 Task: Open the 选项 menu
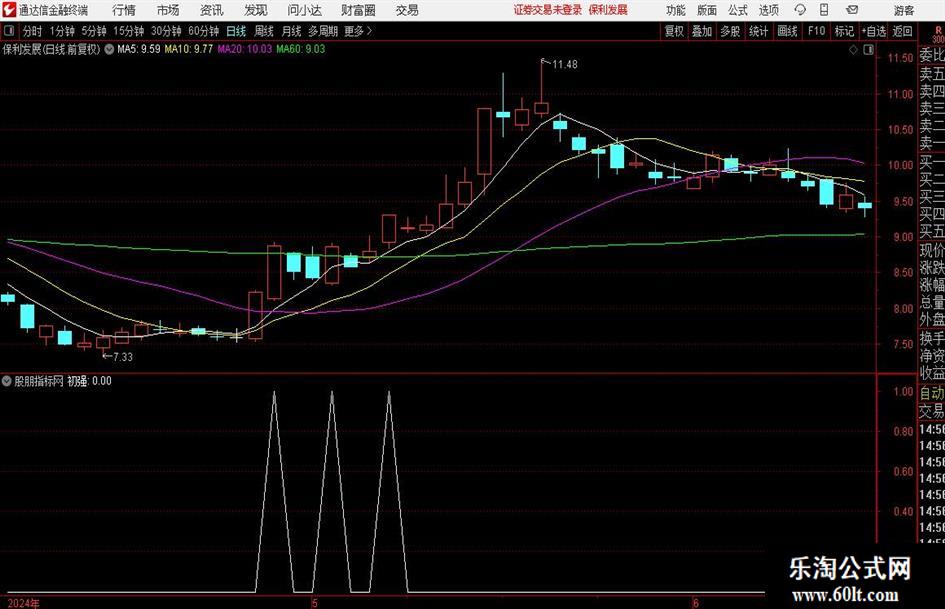[x=768, y=10]
